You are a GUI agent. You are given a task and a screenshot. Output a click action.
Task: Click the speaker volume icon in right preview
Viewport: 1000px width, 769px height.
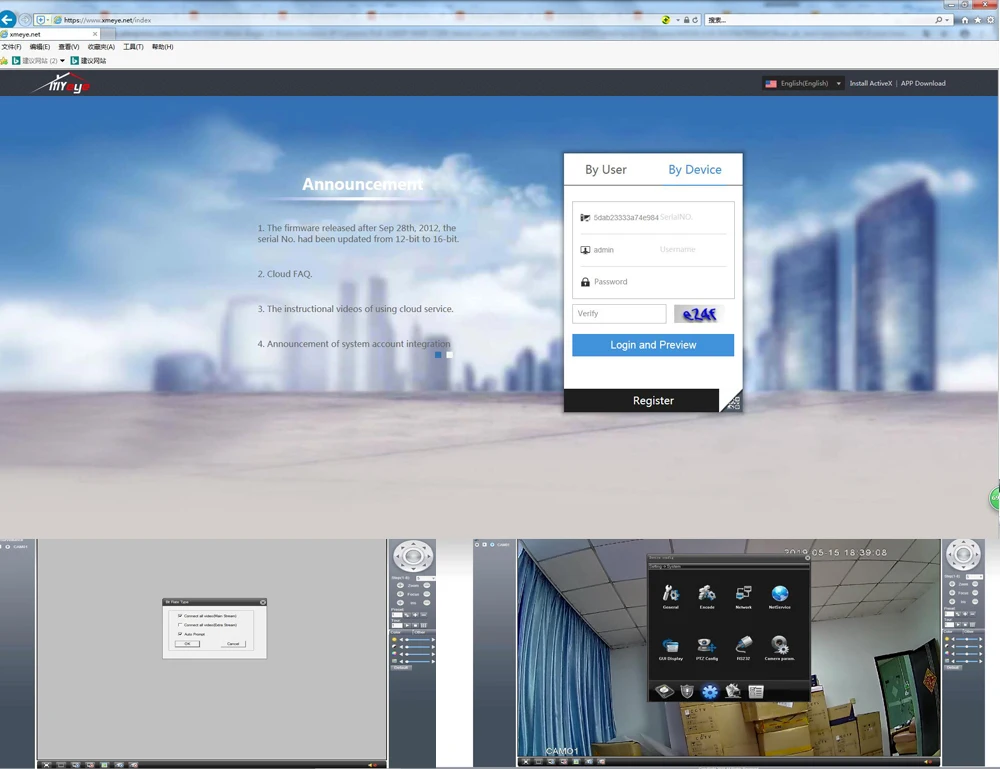click(x=929, y=761)
